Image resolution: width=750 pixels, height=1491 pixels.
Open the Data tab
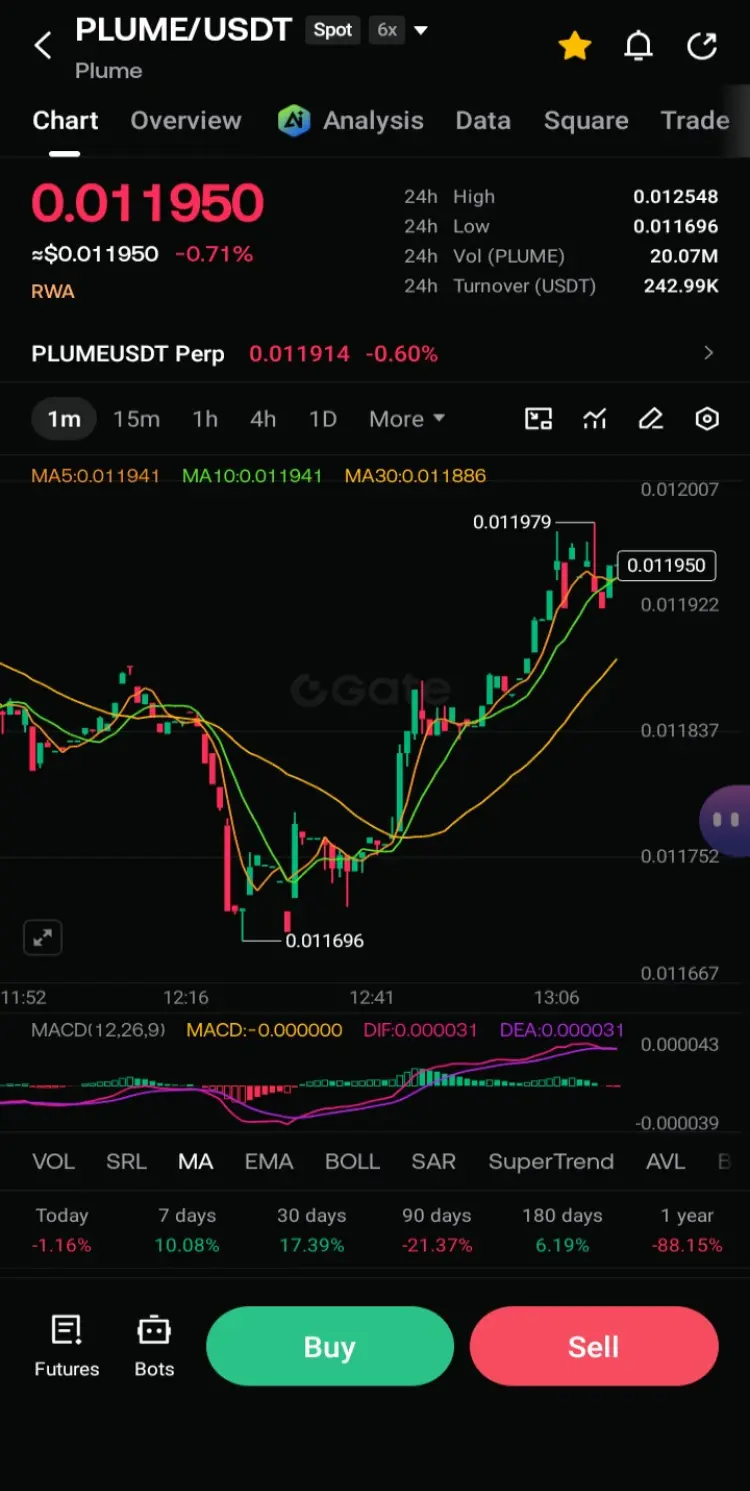[483, 121]
